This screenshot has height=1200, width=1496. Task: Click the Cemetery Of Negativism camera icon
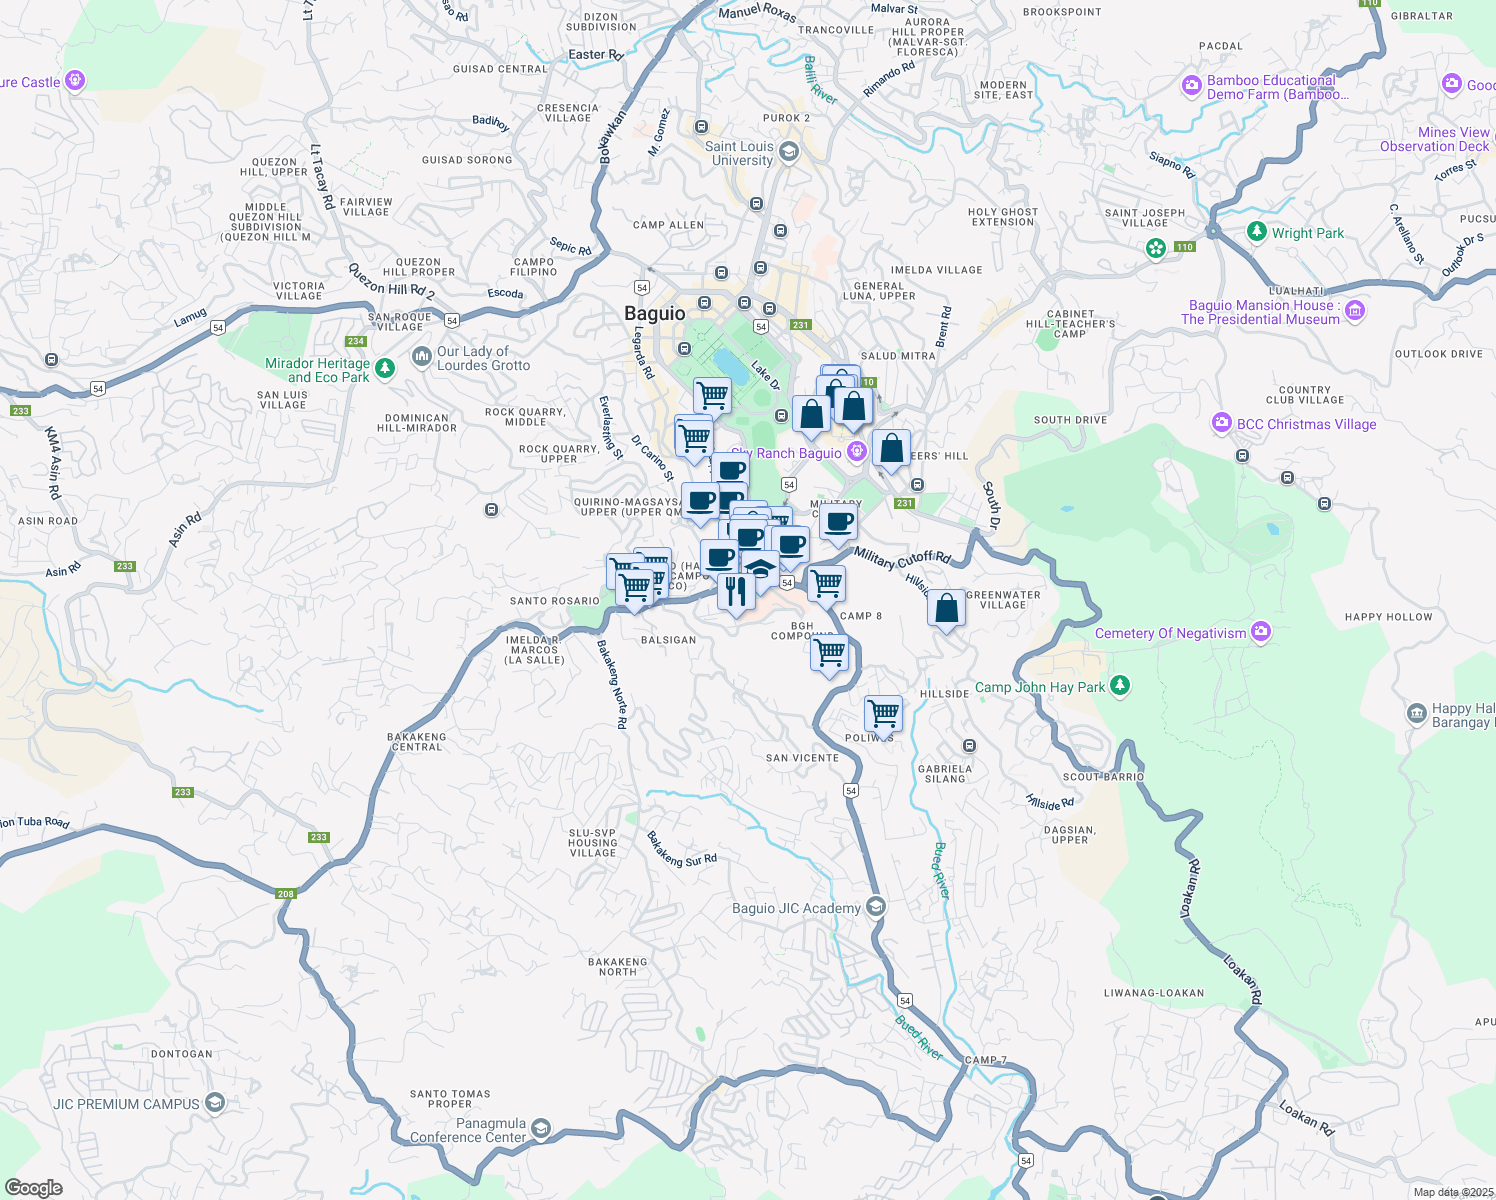click(1261, 631)
